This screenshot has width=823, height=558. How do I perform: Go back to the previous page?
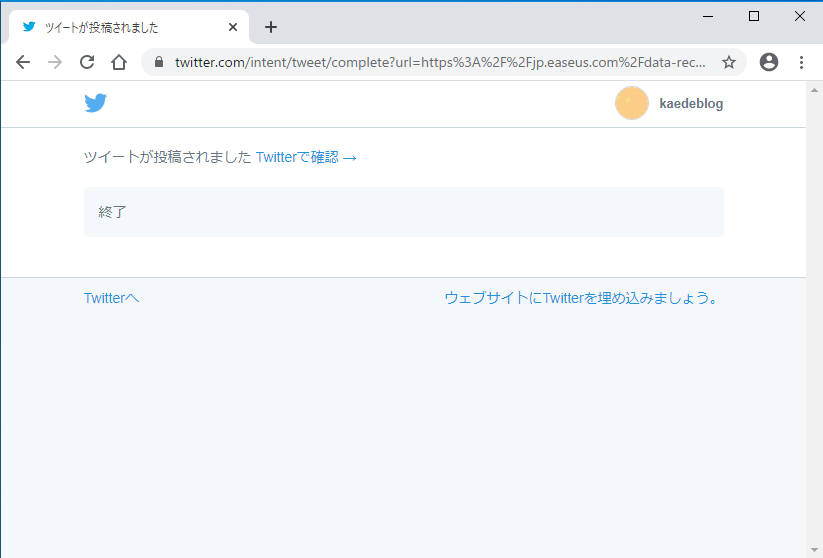pos(23,62)
